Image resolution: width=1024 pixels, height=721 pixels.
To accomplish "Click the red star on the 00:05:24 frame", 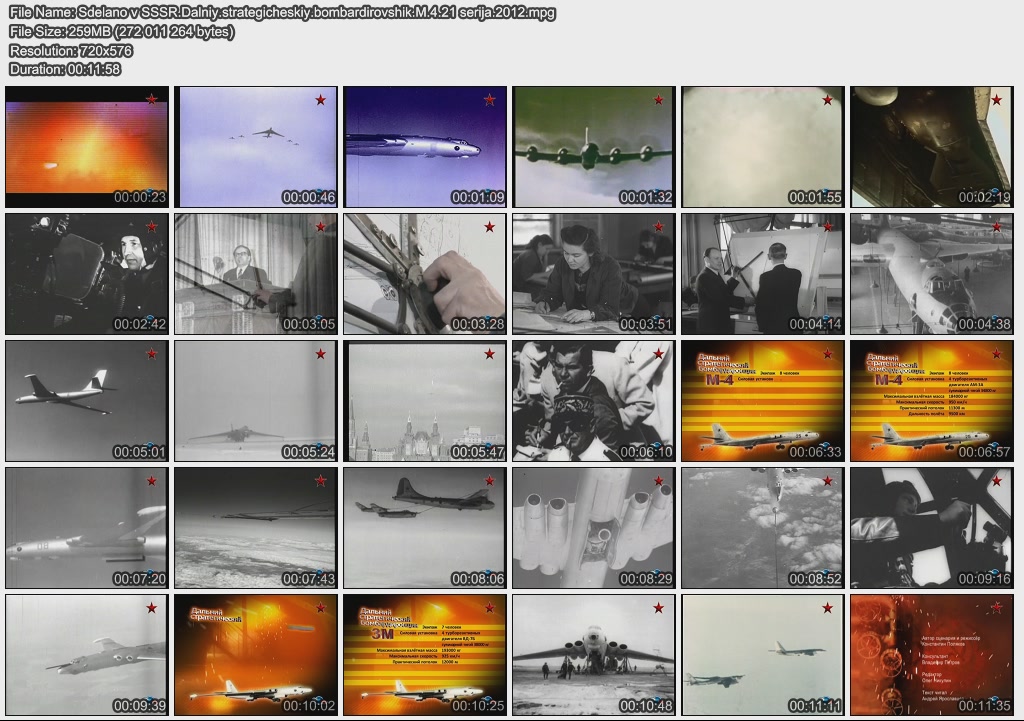I will [320, 354].
